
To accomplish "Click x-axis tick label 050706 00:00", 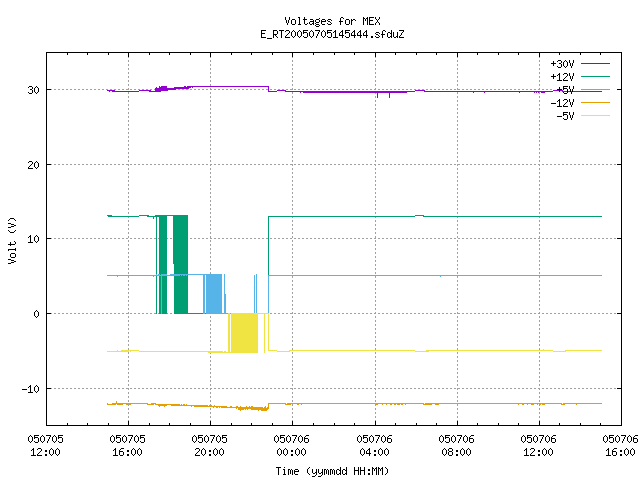I will pos(291,446).
